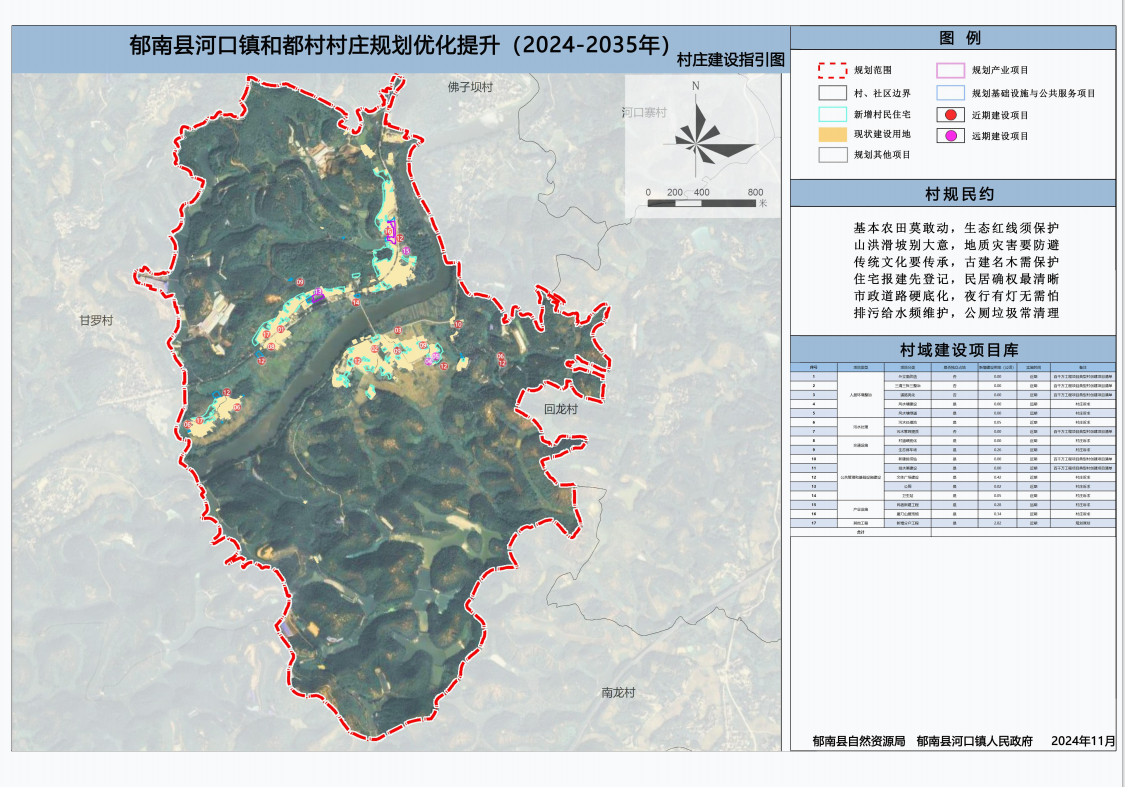Click the magenta circle 远期建设项目 legend icon
This screenshot has width=1125, height=787.
coord(950,136)
